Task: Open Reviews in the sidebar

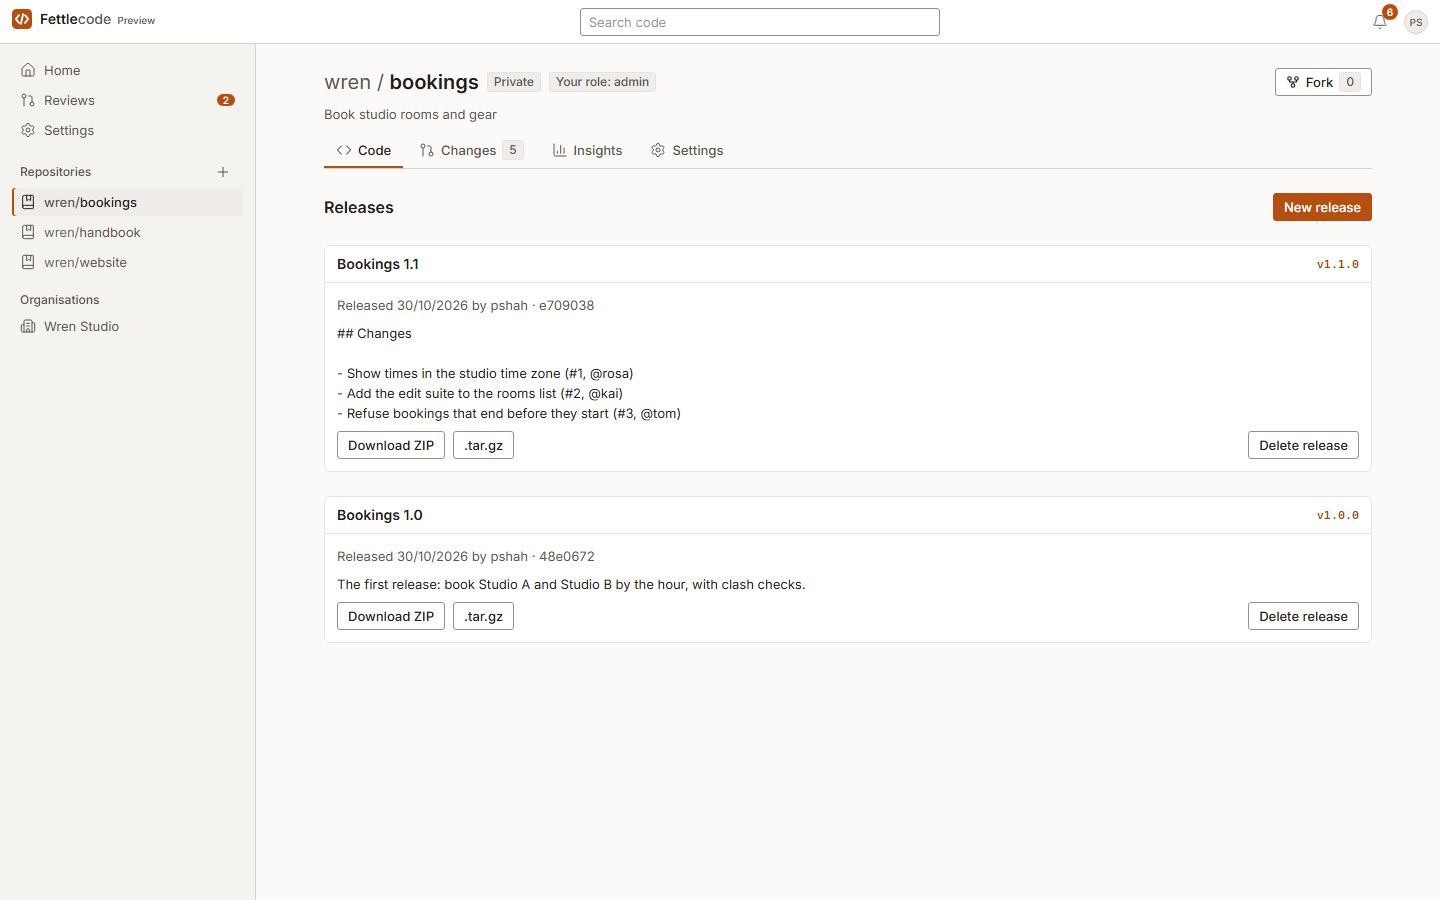Action: (127, 100)
